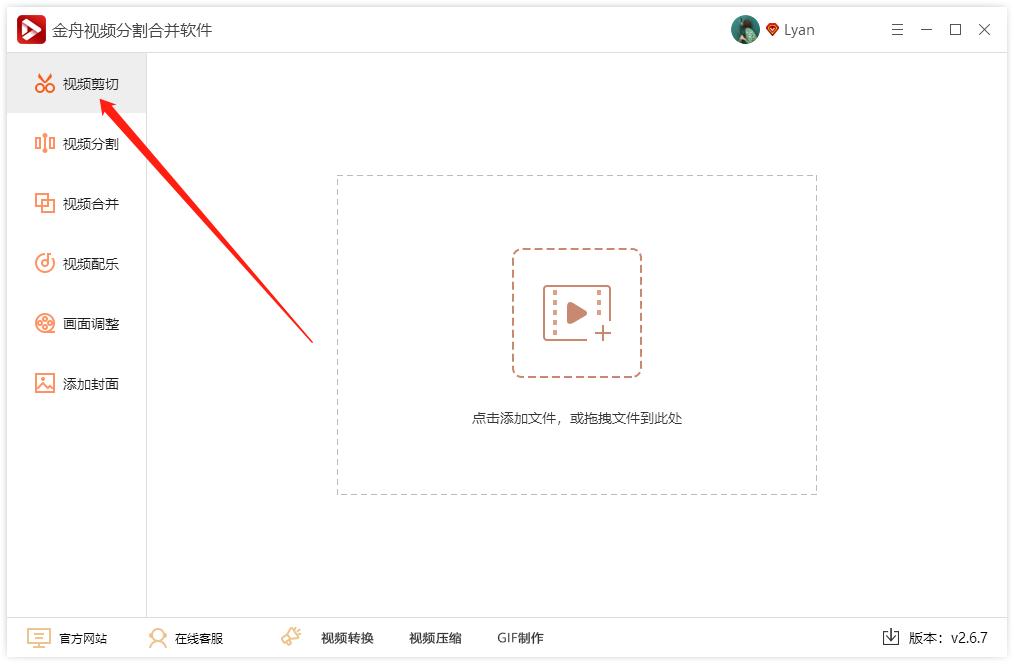Open the hamburger menu in title bar
The image size is (1014, 664).
[x=897, y=30]
